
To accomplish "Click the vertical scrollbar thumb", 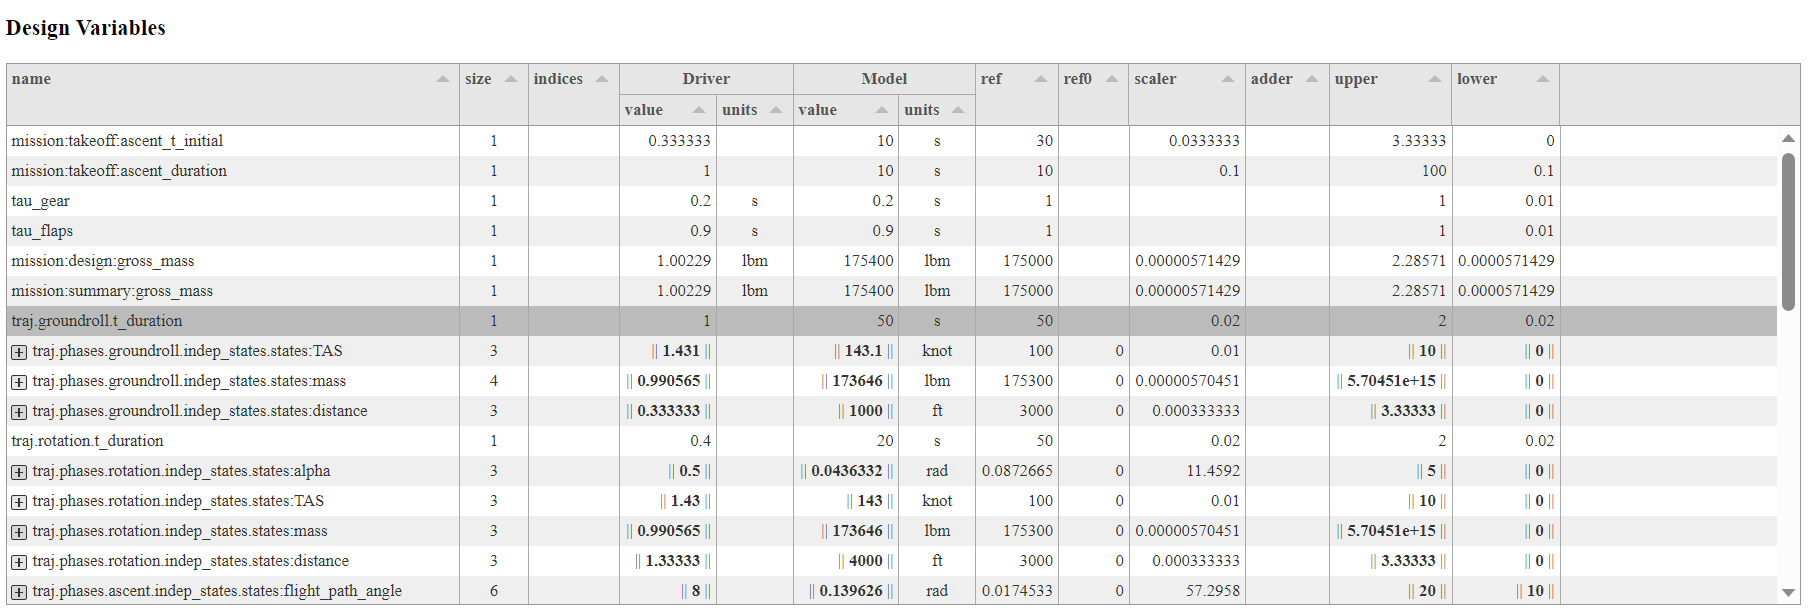I will coord(1788,232).
